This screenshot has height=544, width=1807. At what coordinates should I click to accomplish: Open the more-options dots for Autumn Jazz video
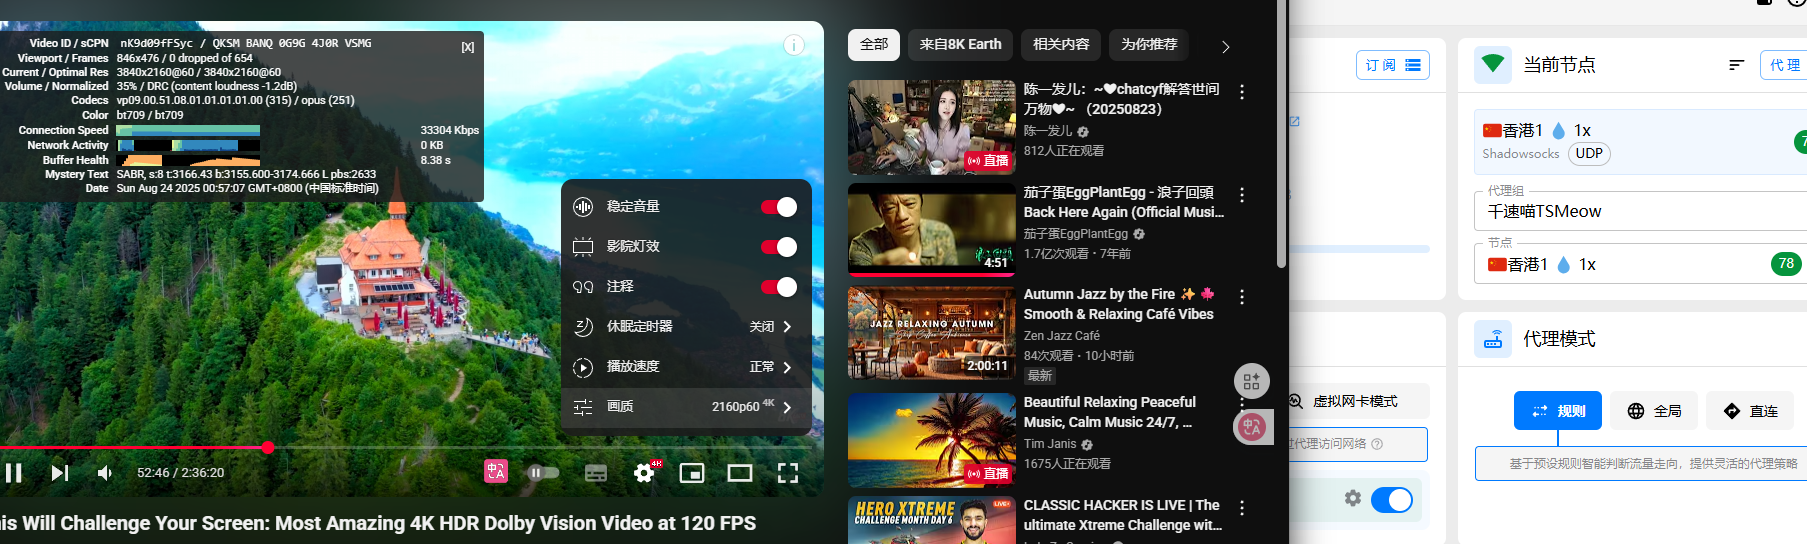pyautogui.click(x=1242, y=297)
